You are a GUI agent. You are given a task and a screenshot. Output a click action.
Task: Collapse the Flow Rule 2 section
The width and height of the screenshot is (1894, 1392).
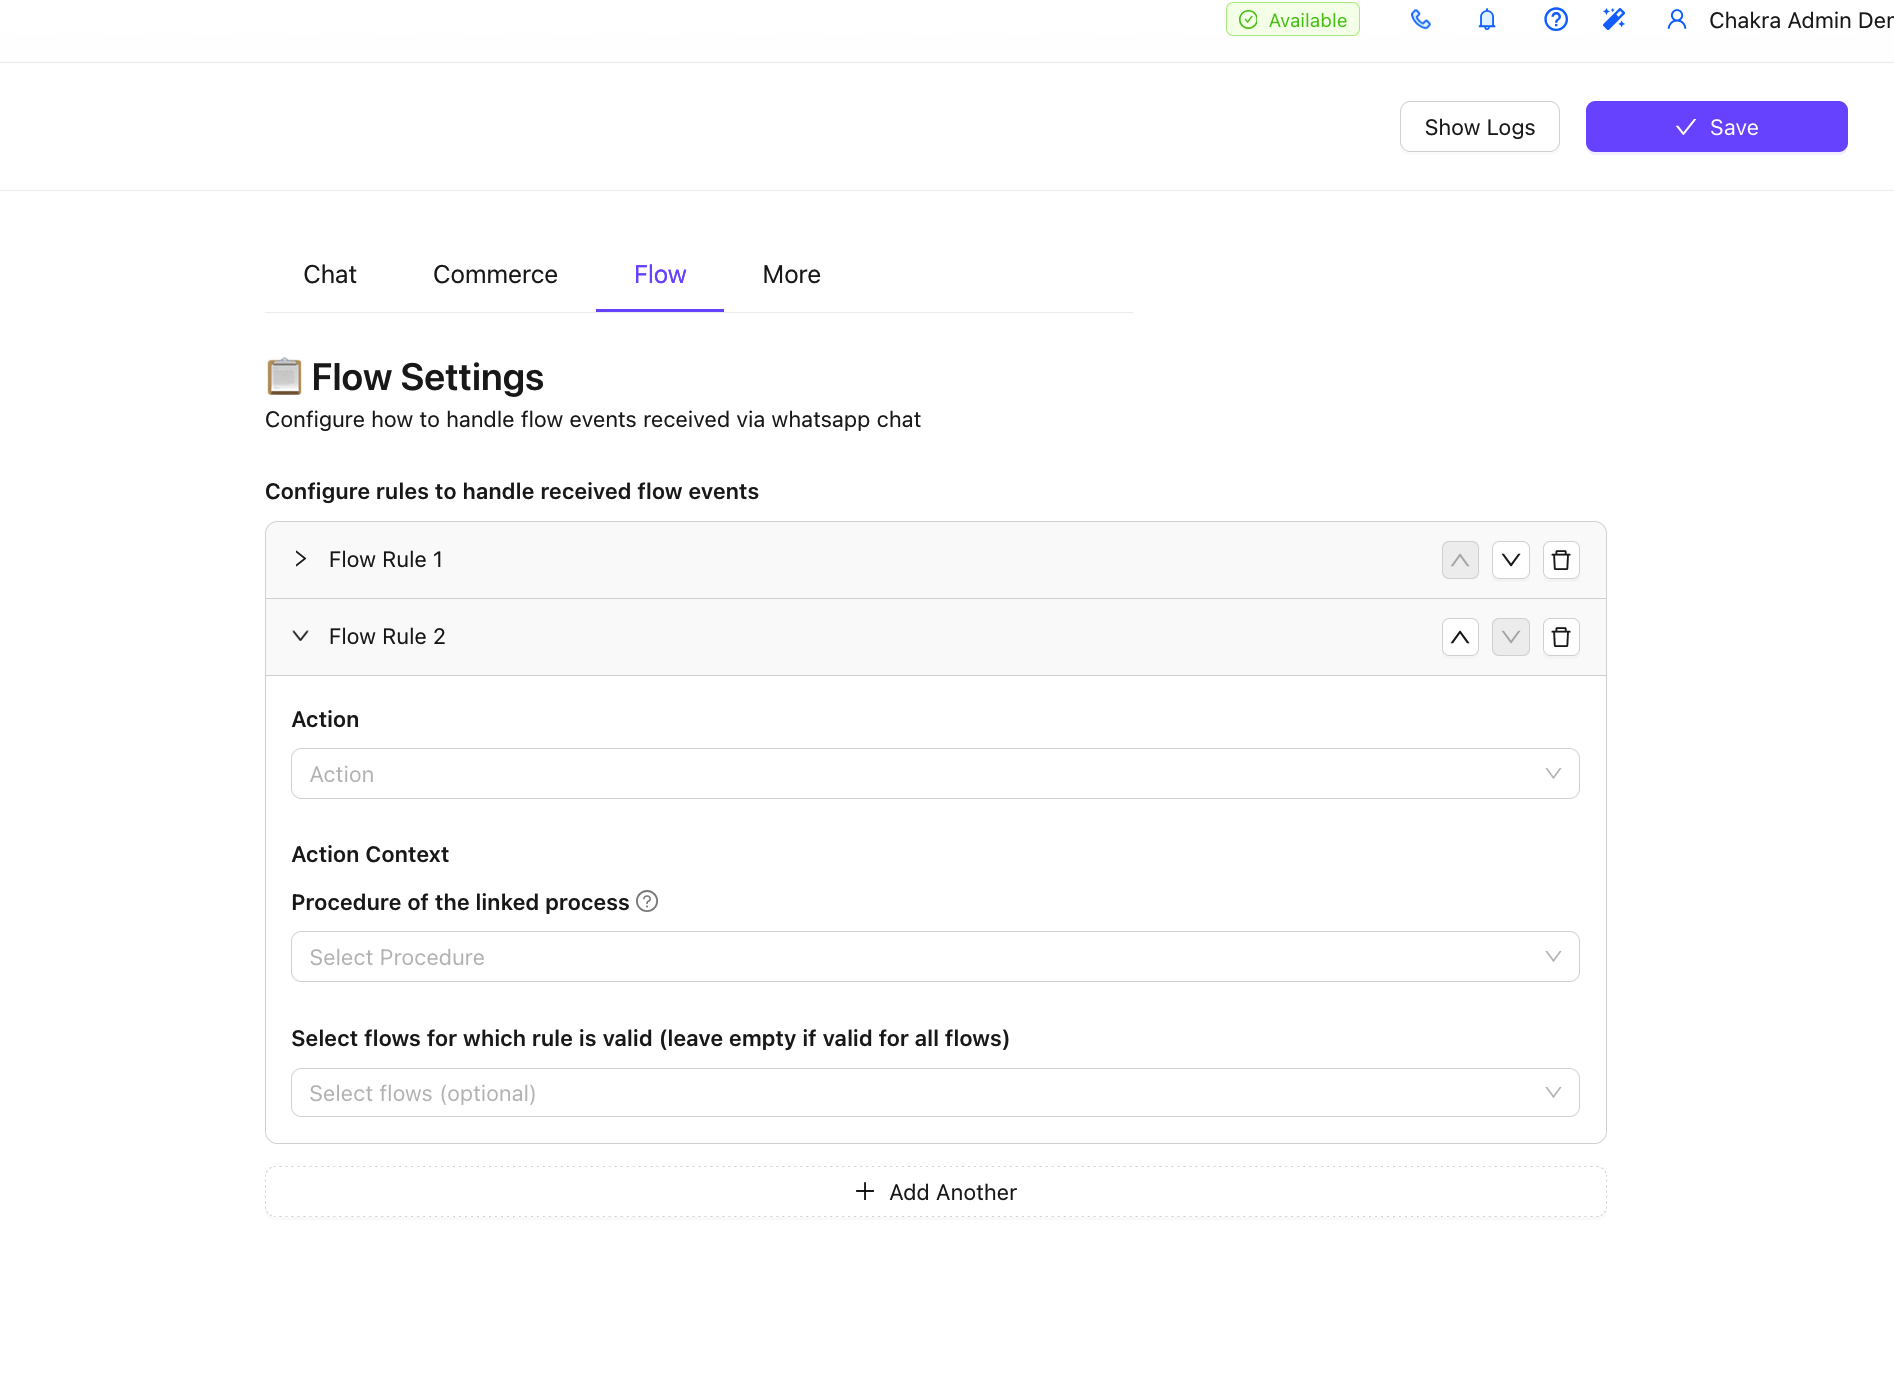pos(301,636)
